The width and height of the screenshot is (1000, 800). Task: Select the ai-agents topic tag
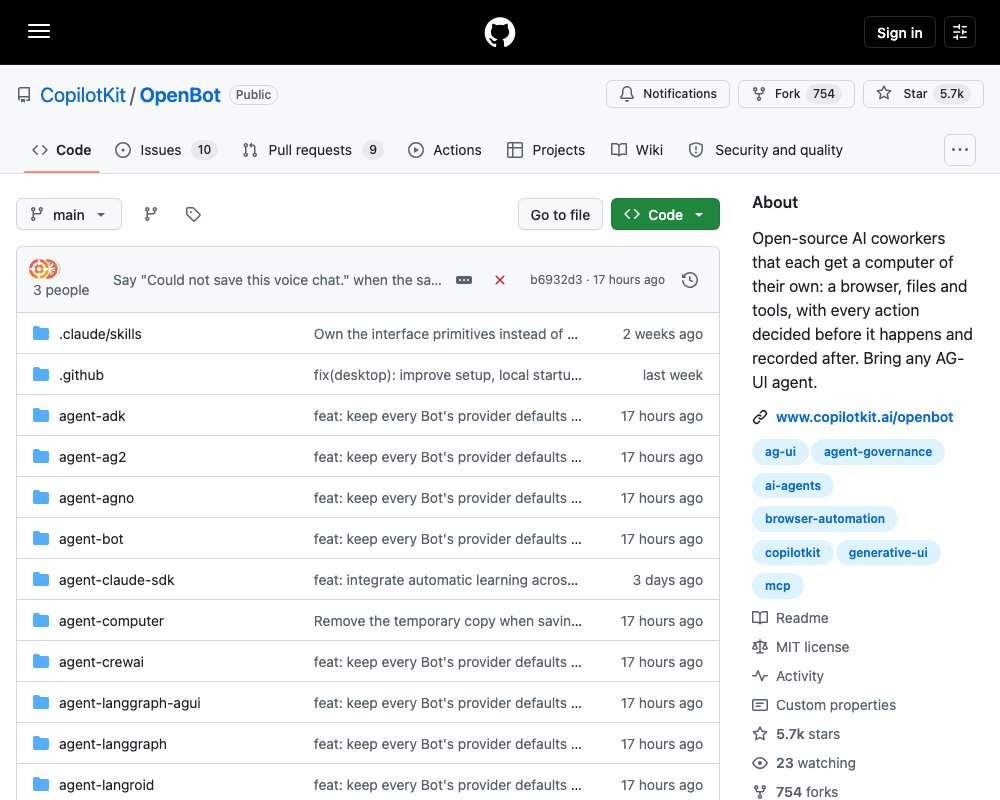[x=793, y=485]
